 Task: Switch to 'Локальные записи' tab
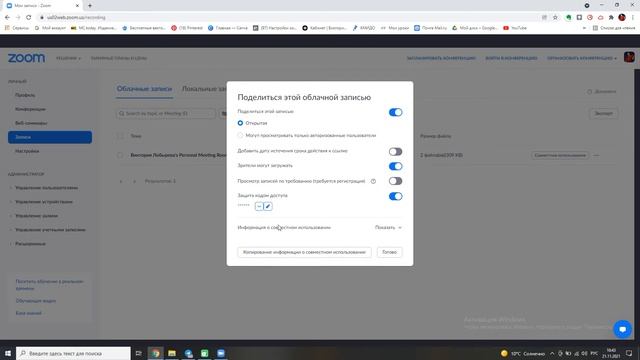coord(204,89)
